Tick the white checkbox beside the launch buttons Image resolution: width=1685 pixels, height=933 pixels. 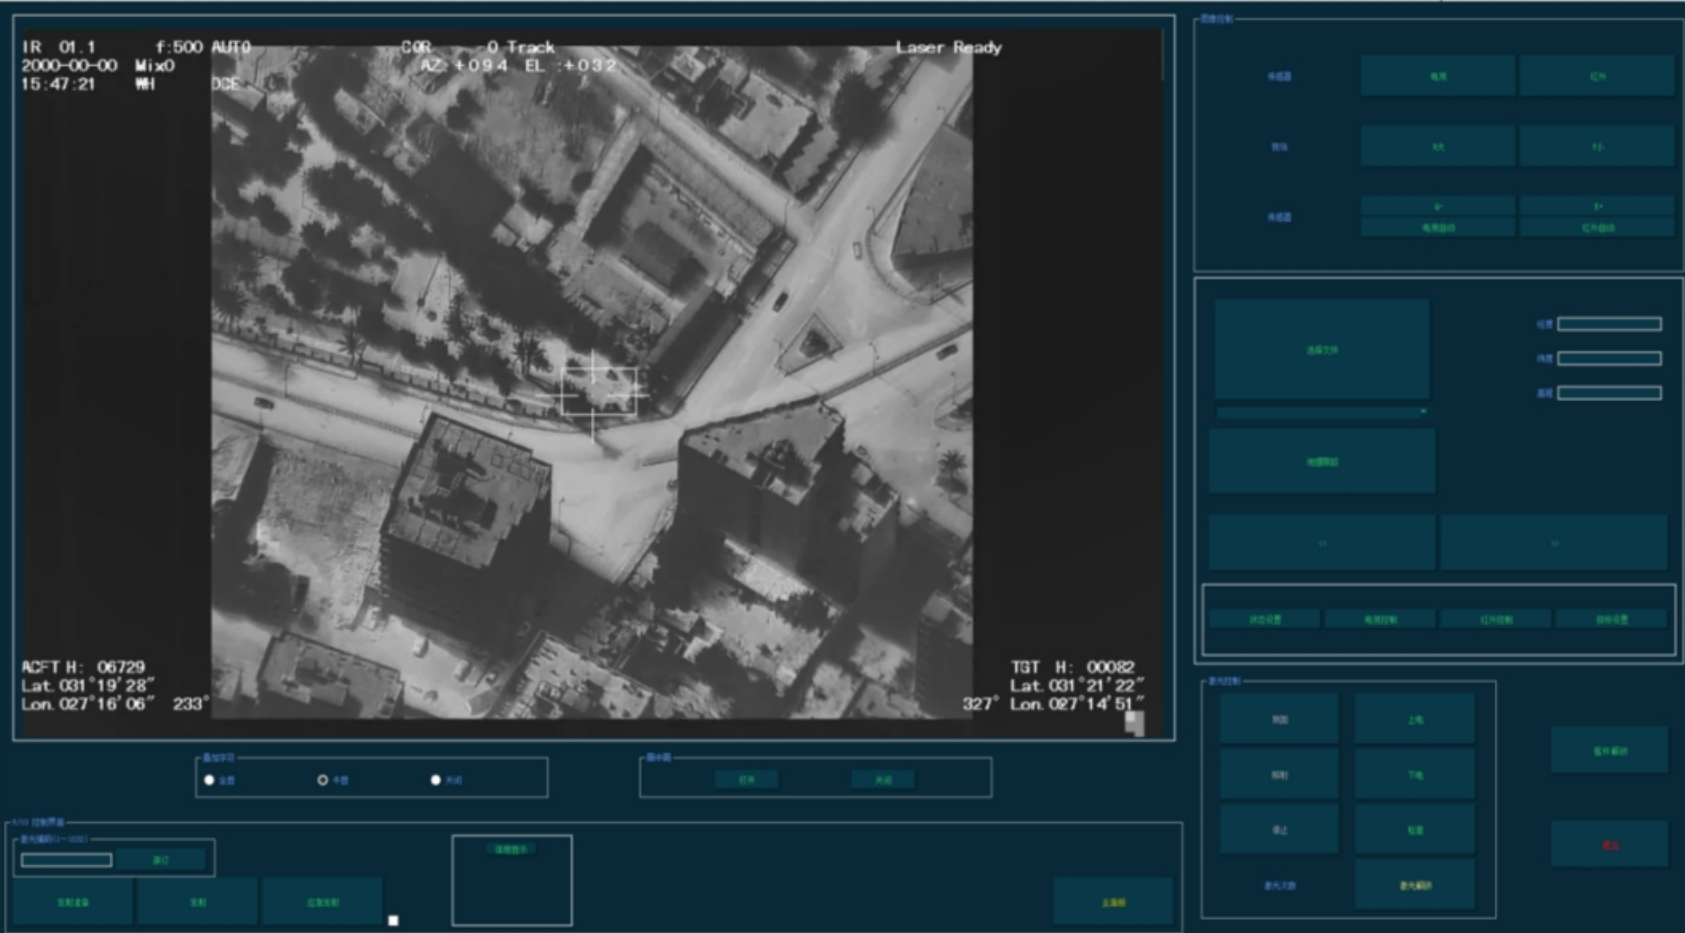[393, 920]
